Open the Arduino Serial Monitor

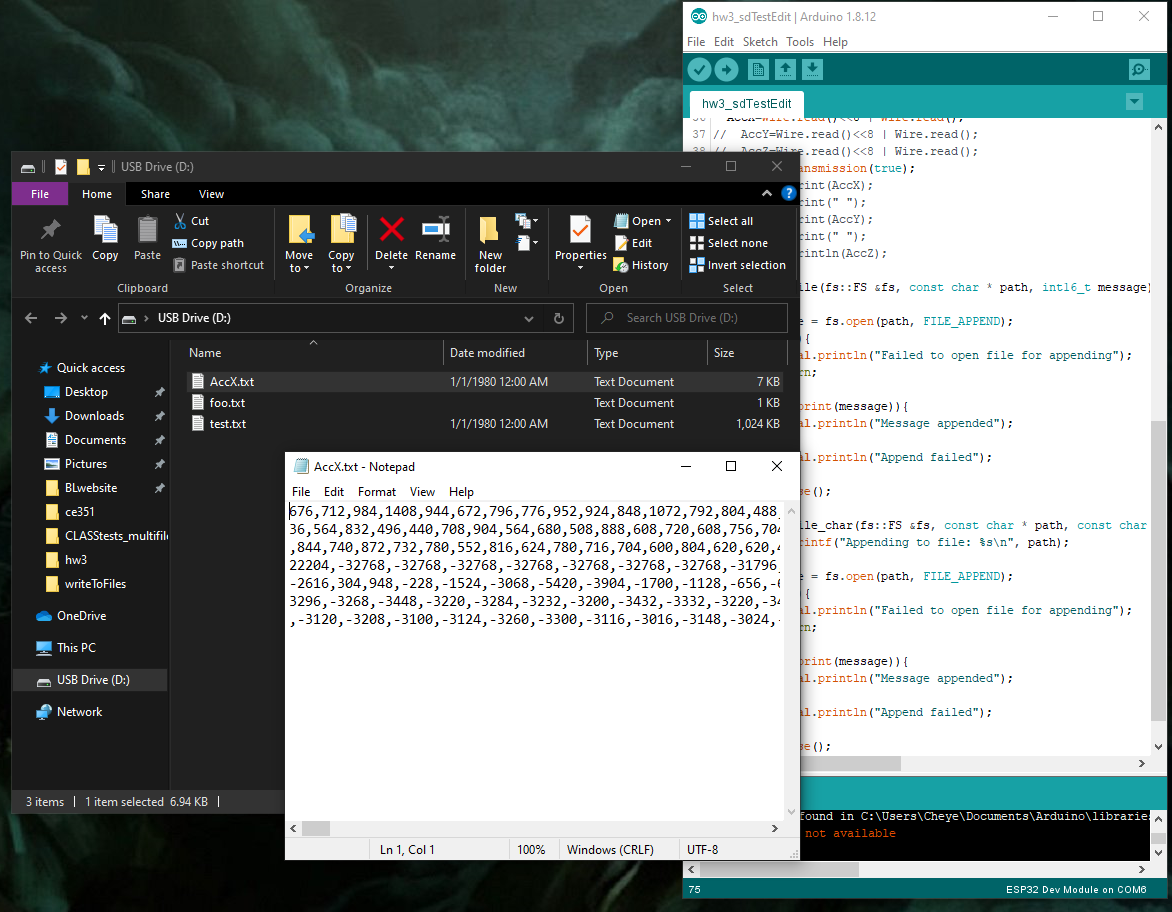1139,69
